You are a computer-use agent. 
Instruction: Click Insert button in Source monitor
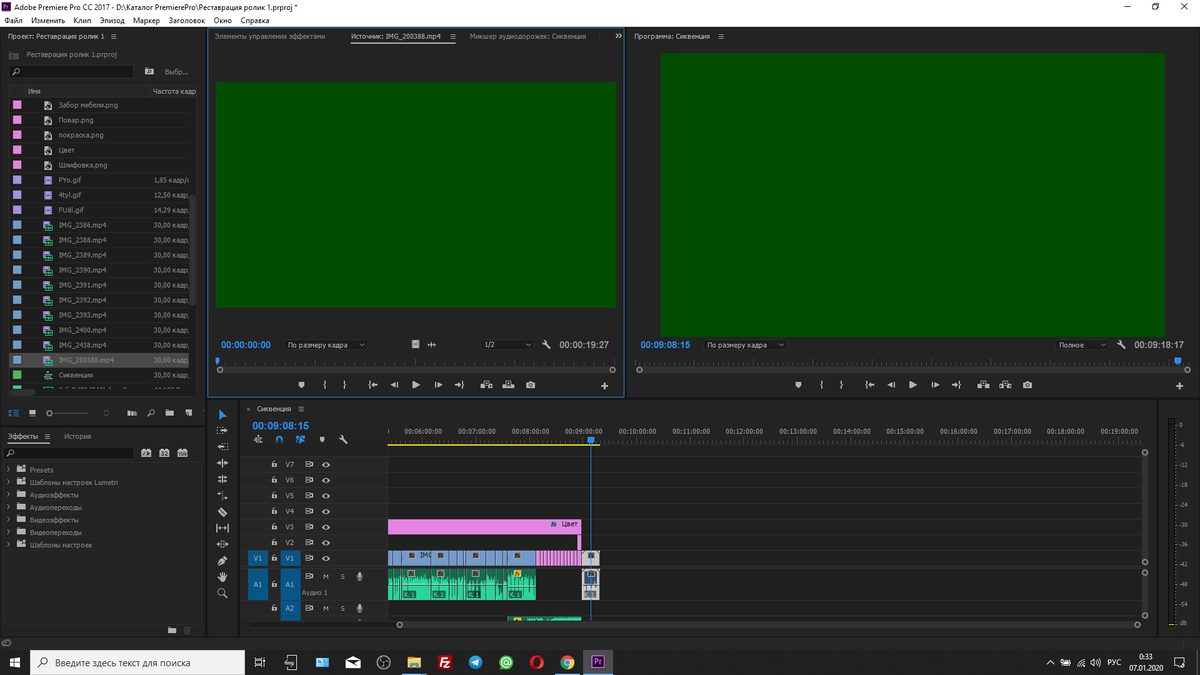click(x=486, y=385)
